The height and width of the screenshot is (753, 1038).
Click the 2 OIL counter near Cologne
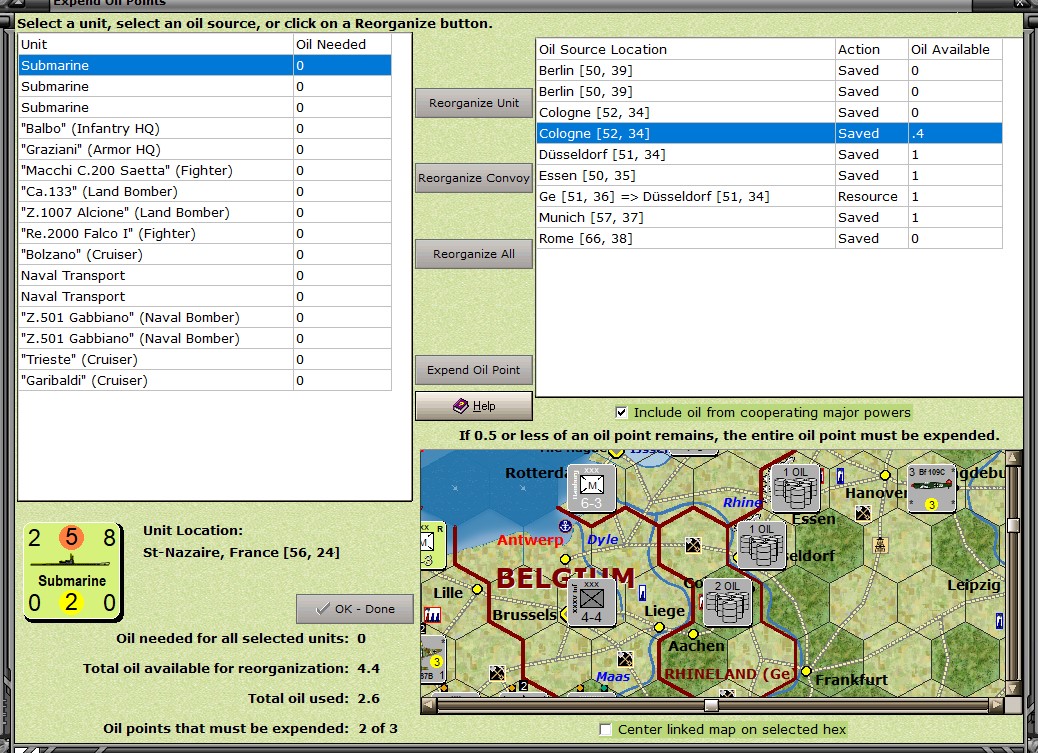point(727,602)
